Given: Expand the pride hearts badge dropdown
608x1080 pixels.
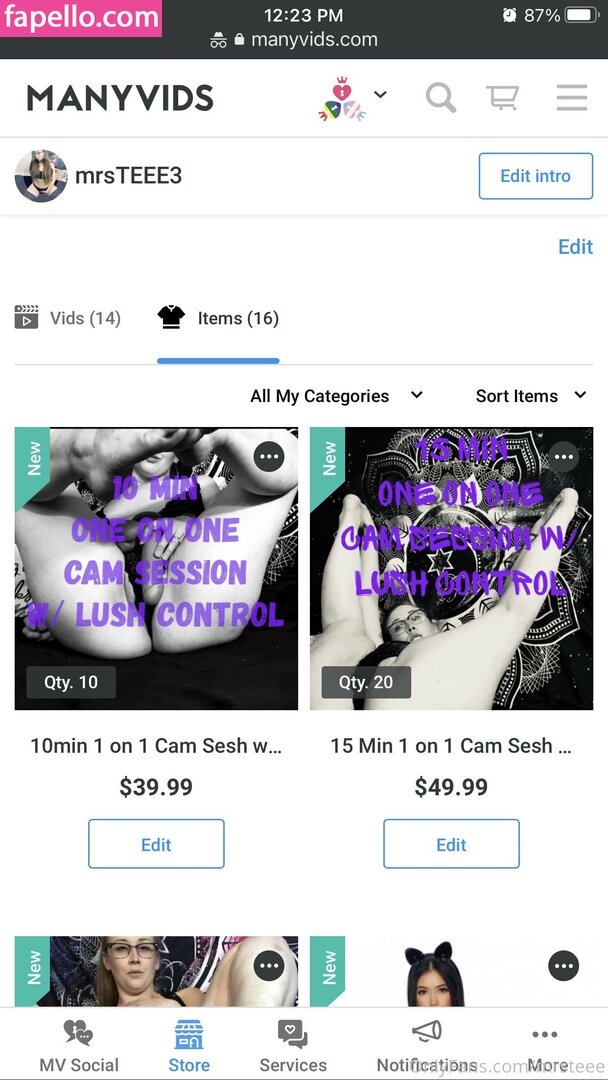Looking at the screenshot, I should pos(380,94).
